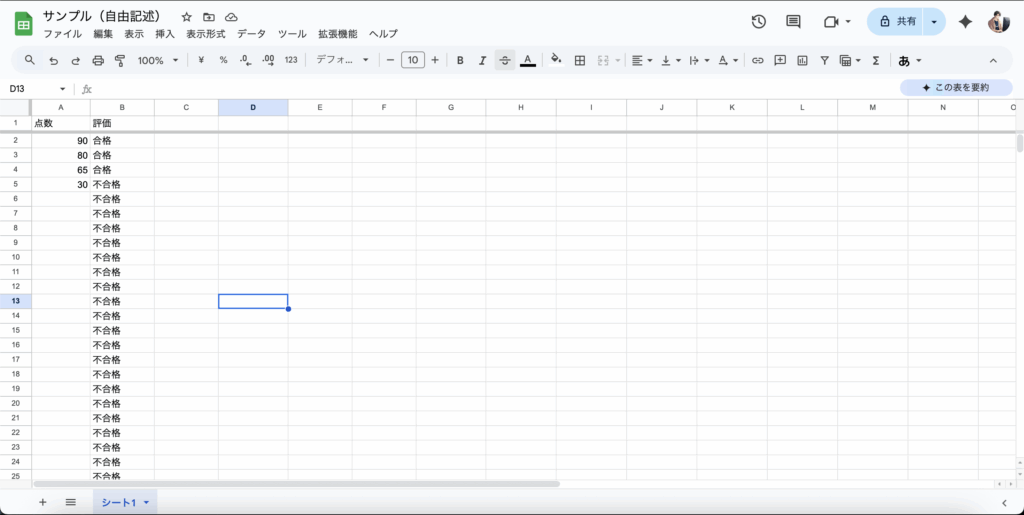Decrease decimal places

click(246, 60)
